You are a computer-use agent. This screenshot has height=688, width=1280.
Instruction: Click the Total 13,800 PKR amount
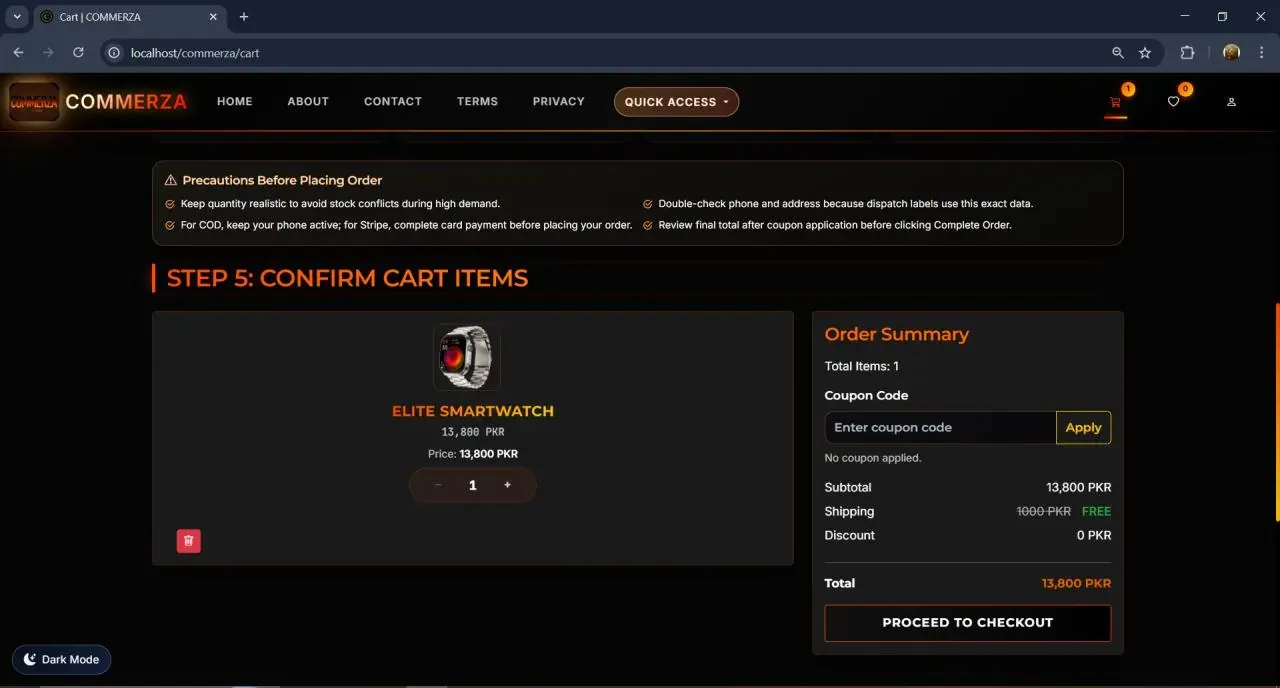pyautogui.click(x=1076, y=584)
